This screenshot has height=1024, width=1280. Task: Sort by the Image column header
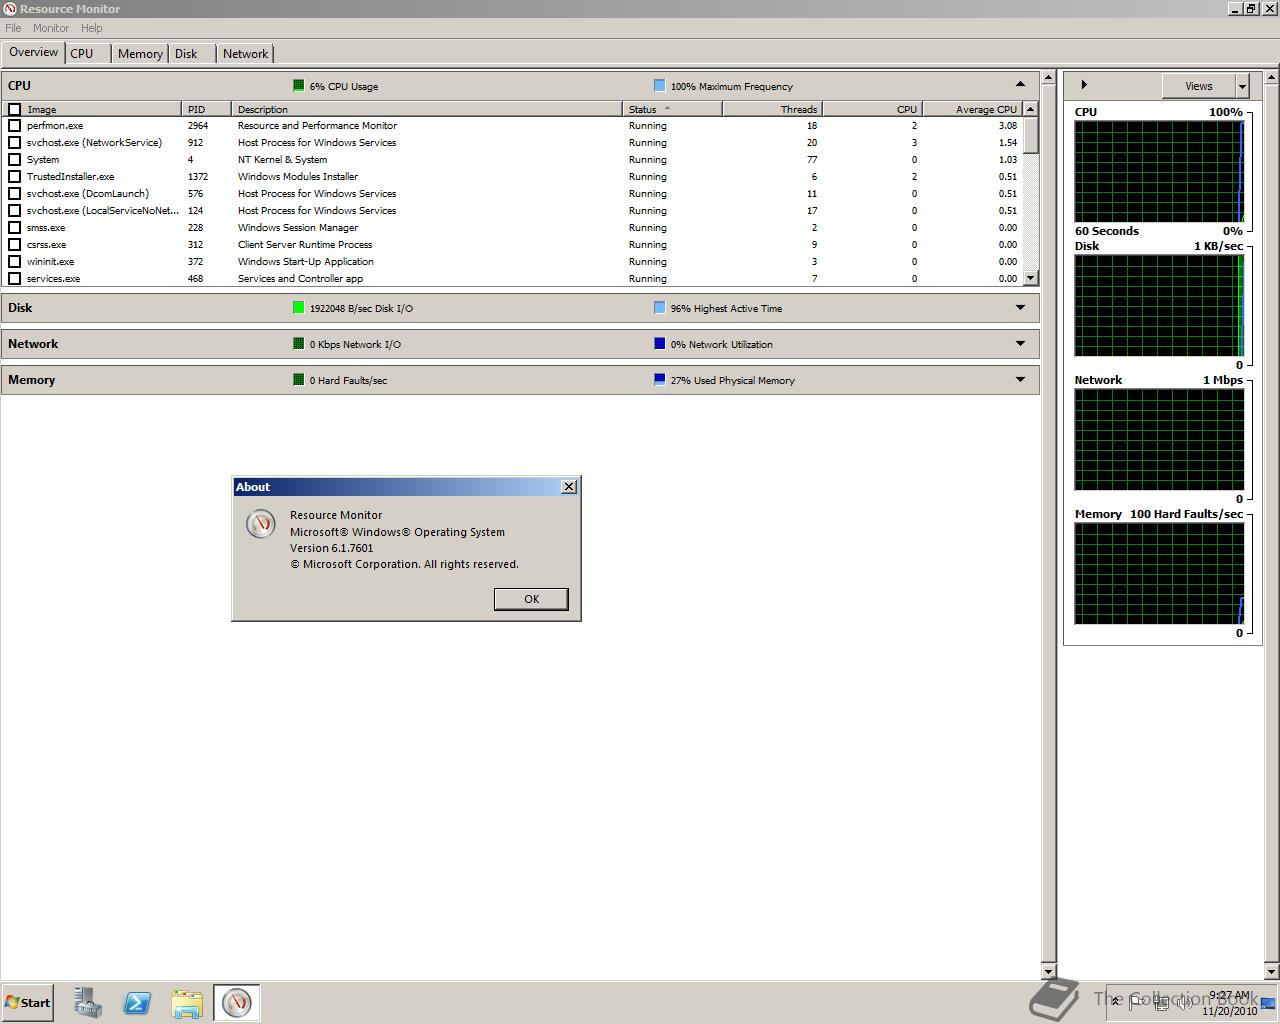click(x=102, y=109)
